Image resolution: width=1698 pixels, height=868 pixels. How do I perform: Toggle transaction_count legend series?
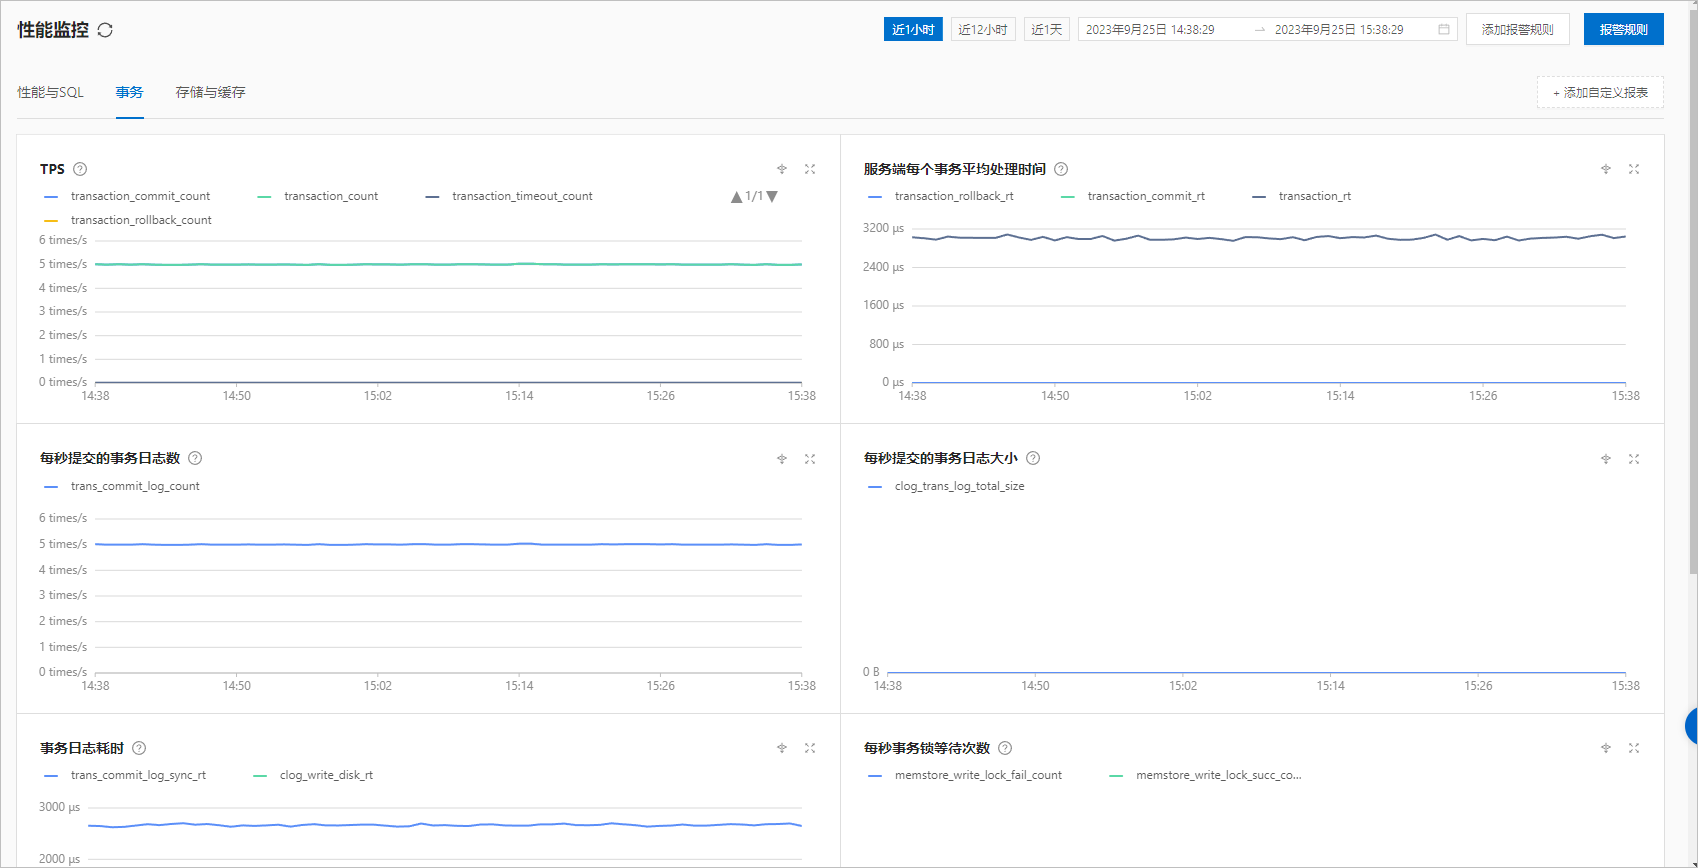(x=318, y=196)
